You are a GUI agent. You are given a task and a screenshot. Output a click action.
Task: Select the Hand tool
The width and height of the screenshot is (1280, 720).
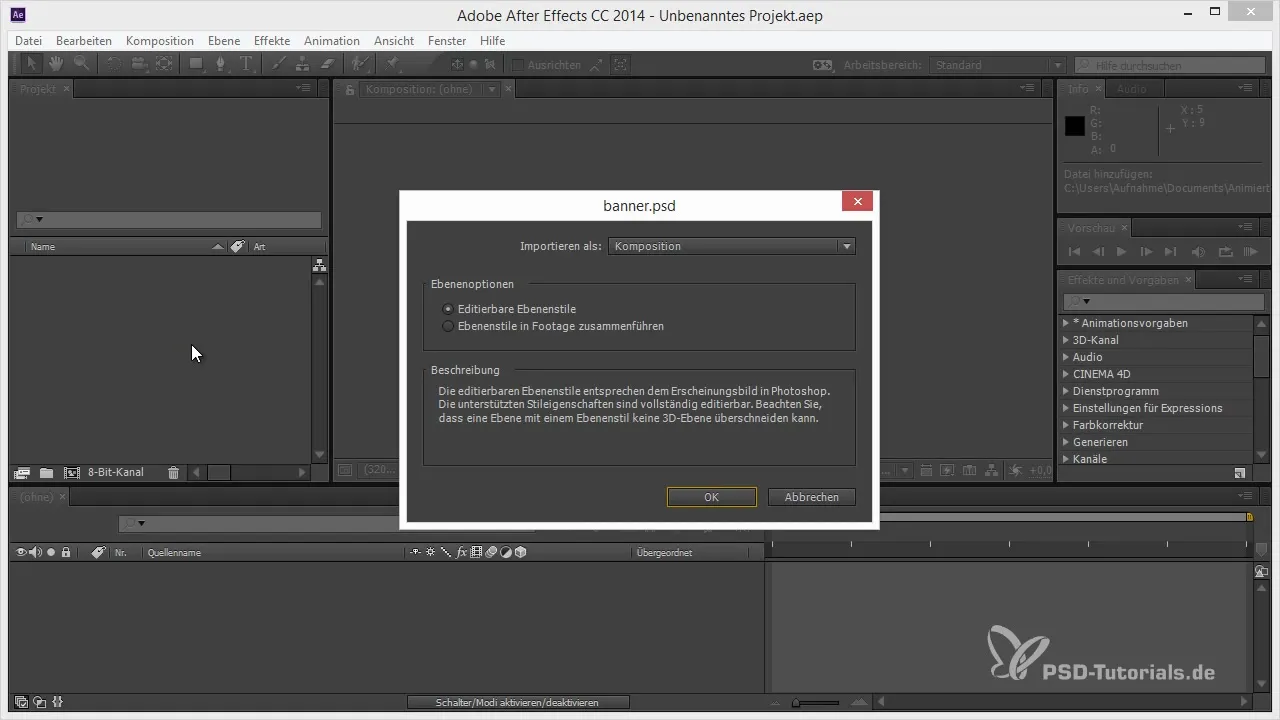(56, 65)
